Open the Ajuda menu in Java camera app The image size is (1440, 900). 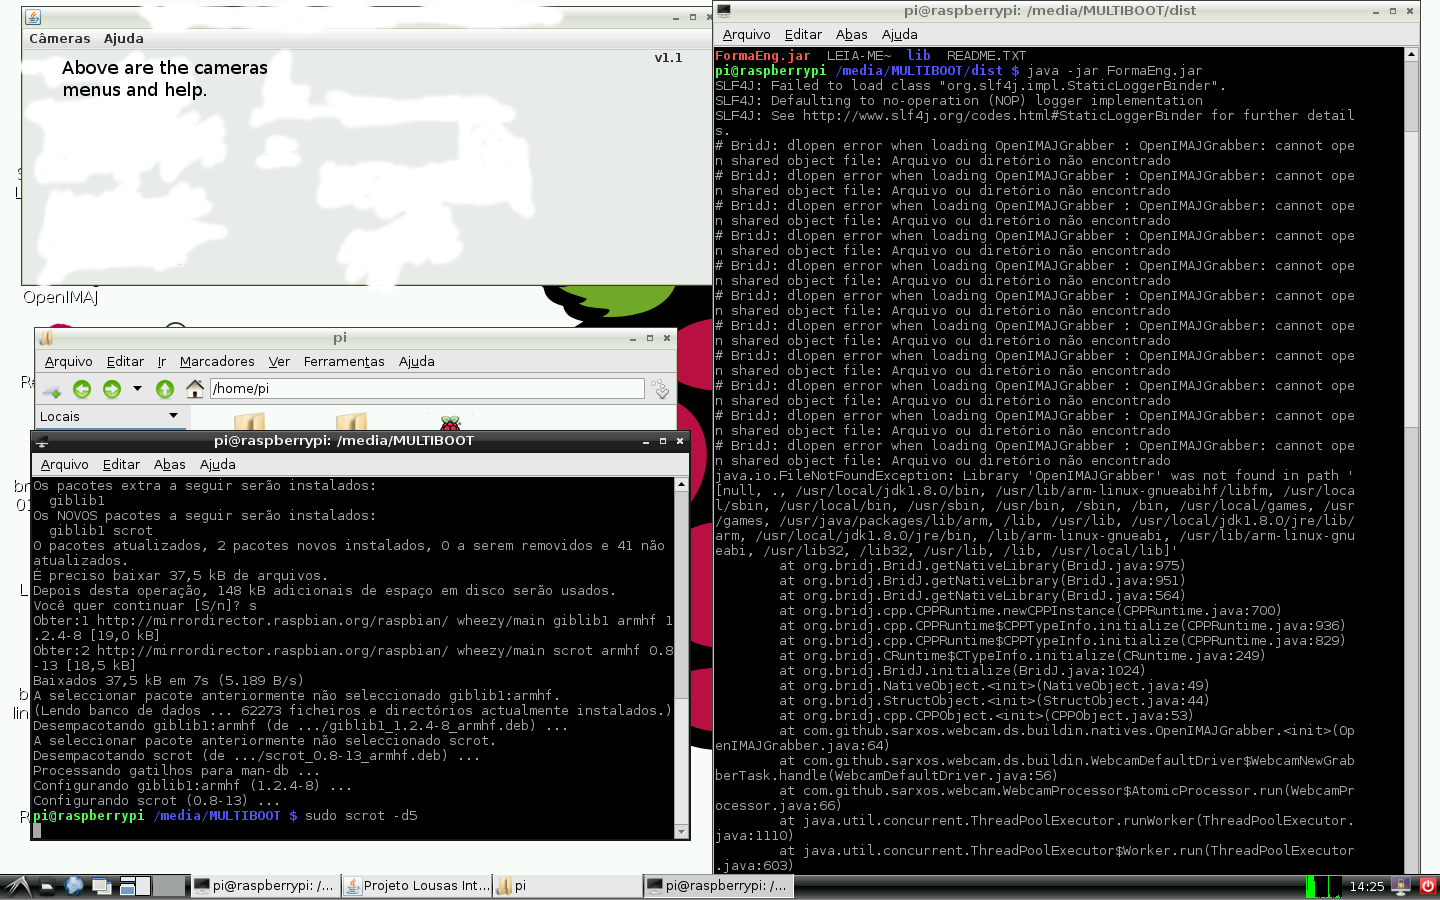[x=124, y=38]
